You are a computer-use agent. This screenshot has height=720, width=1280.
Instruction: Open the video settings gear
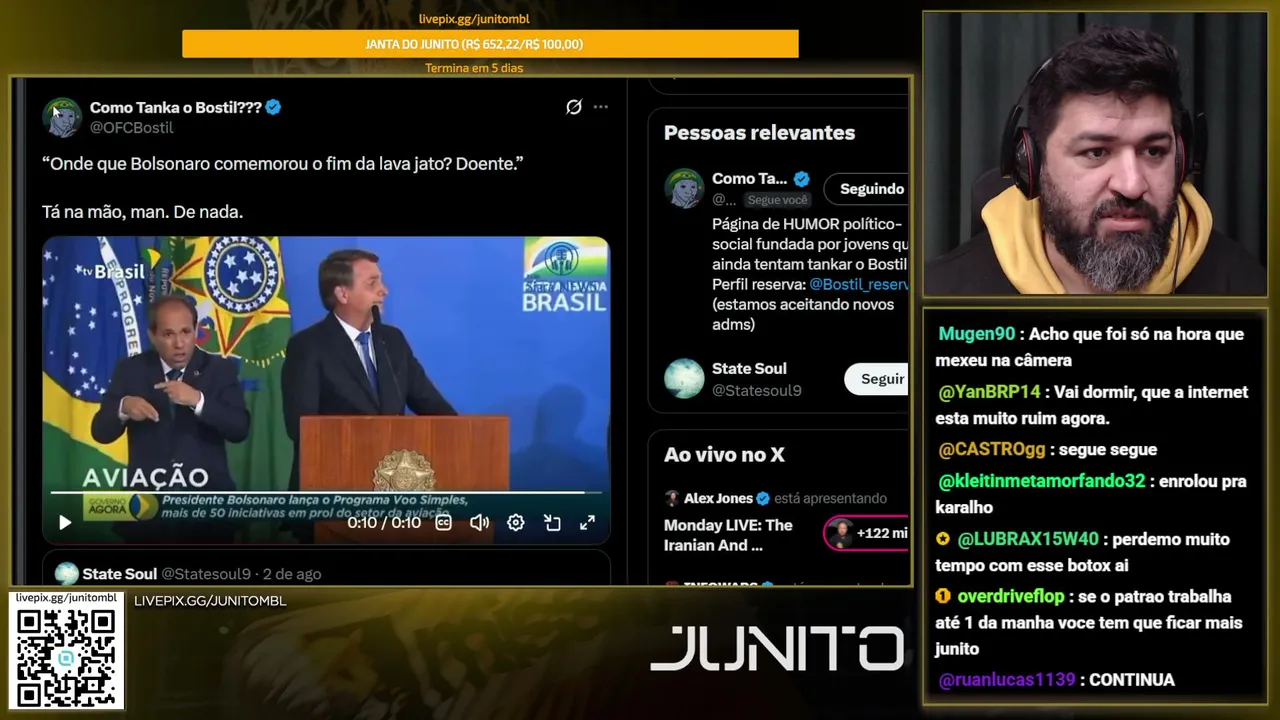516,522
